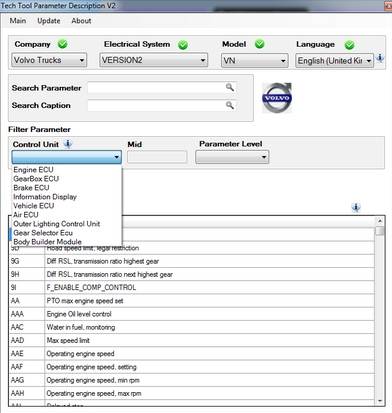The width and height of the screenshot is (392, 413).
Task: Click the table scrollbar thumb
Action: pyautogui.click(x=380, y=231)
